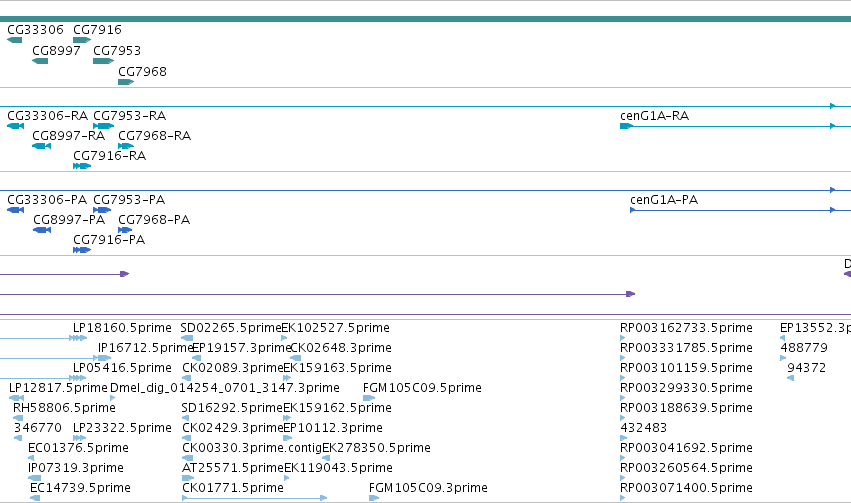
Task: Select Dmel_dig_014254_0701_3147.3prime feature
Action: [225, 388]
